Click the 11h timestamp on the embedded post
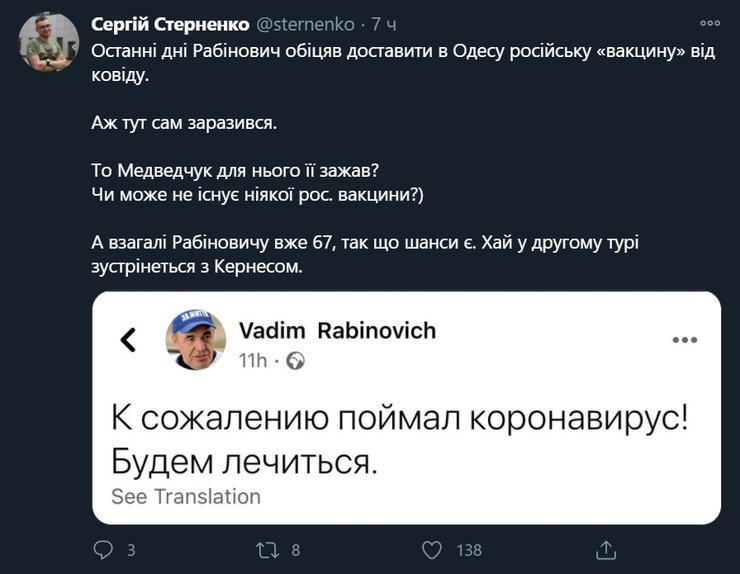The width and height of the screenshot is (740, 574). pyautogui.click(x=253, y=361)
